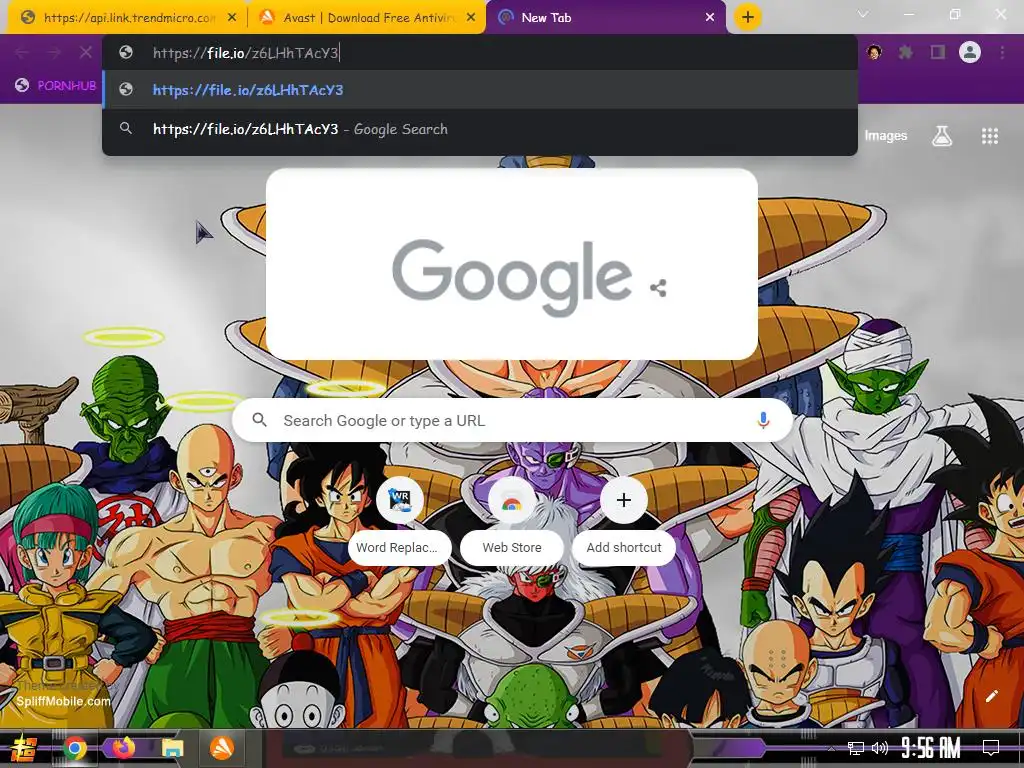Go back with the back arrow
This screenshot has height=768, width=1024.
pos(22,52)
